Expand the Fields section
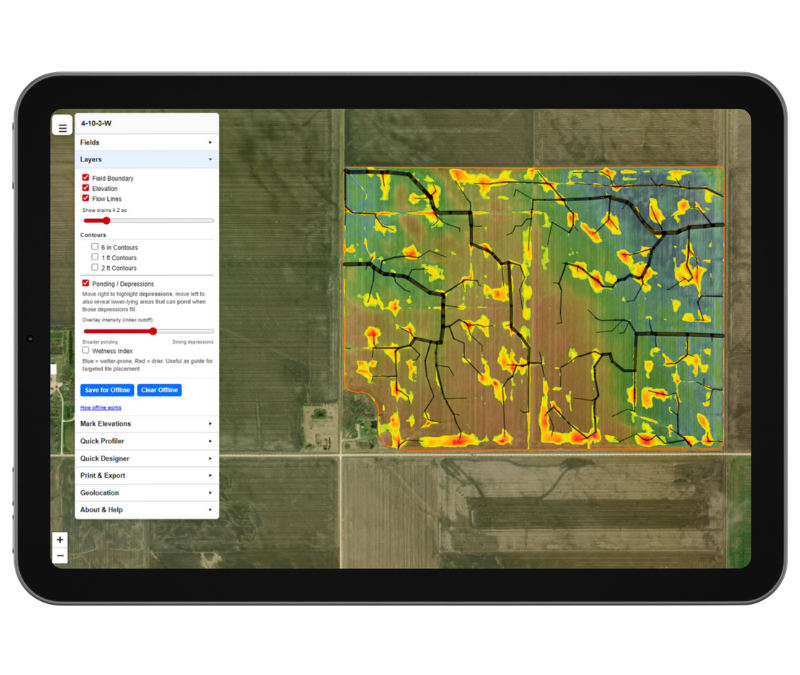The width and height of the screenshot is (800, 675). [146, 142]
